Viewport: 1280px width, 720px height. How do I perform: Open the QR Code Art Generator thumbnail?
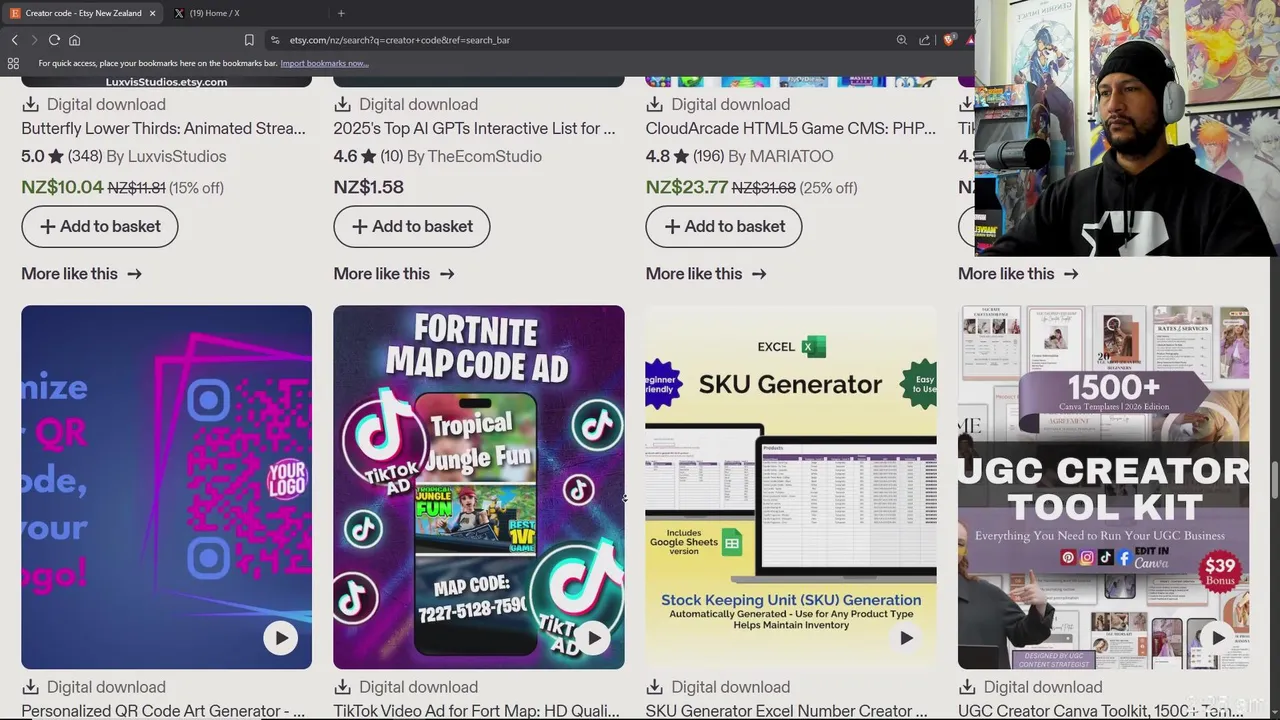click(166, 487)
